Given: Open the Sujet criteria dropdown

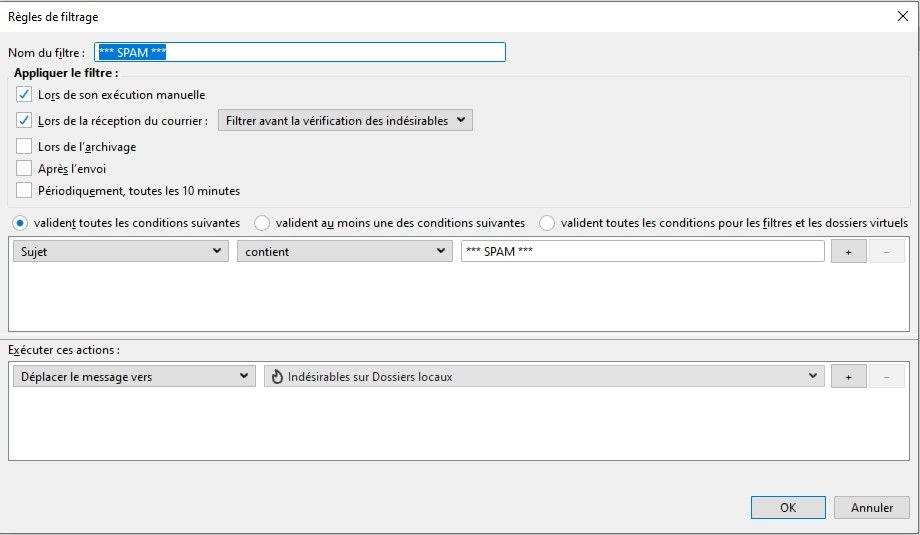Looking at the screenshot, I should pos(121,251).
